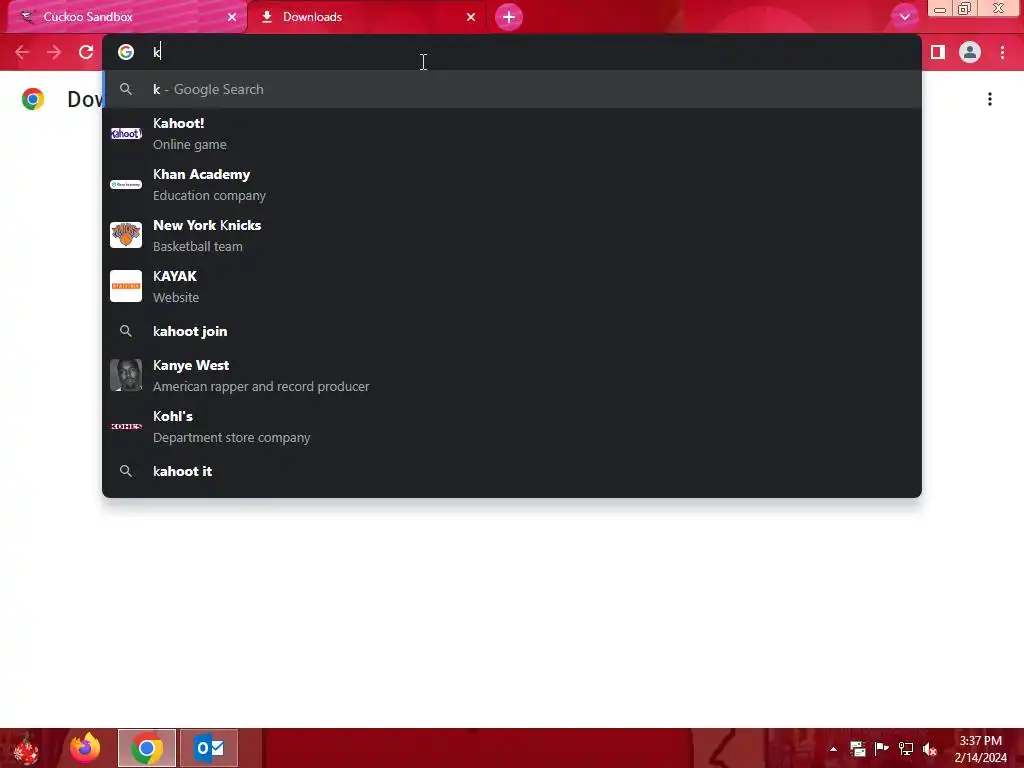Click magnifier icon beside 'k - Google Search'
Image resolution: width=1024 pixels, height=768 pixels.
[x=126, y=89]
